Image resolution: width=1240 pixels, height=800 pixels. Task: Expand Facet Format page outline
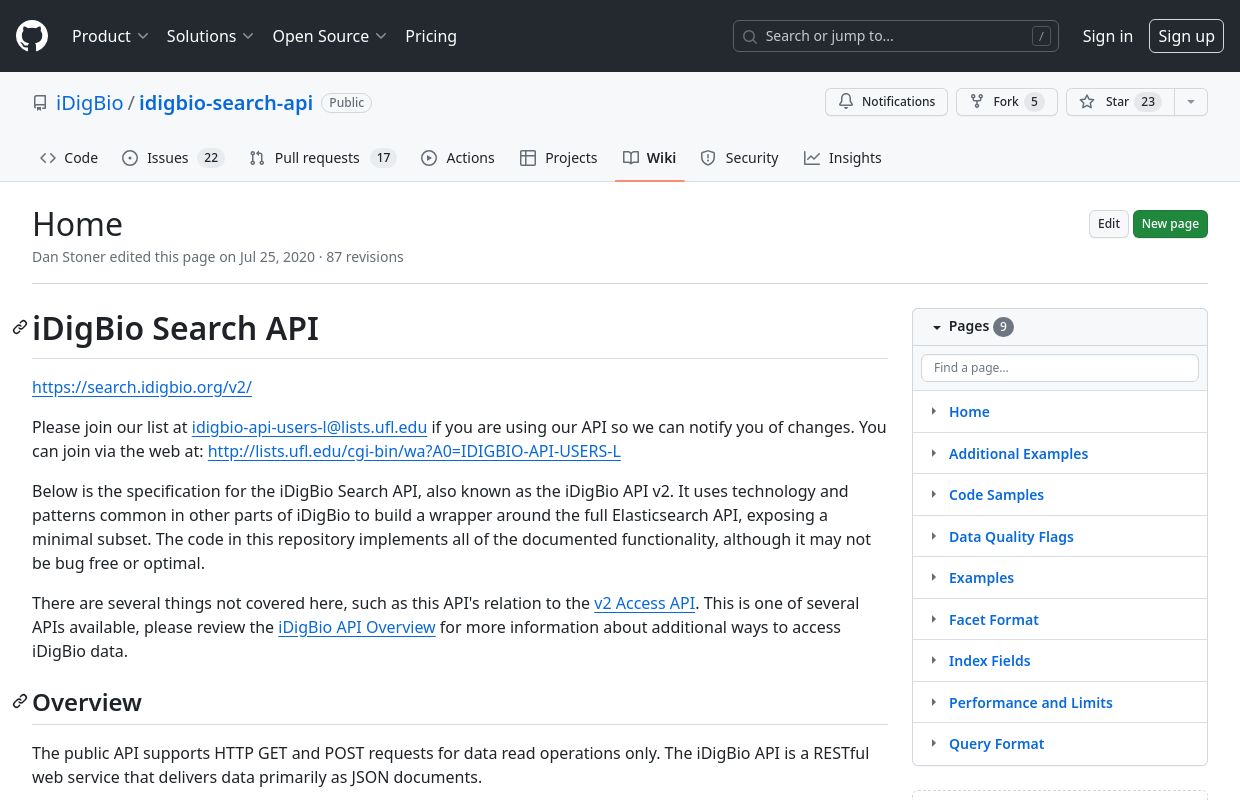coord(934,619)
